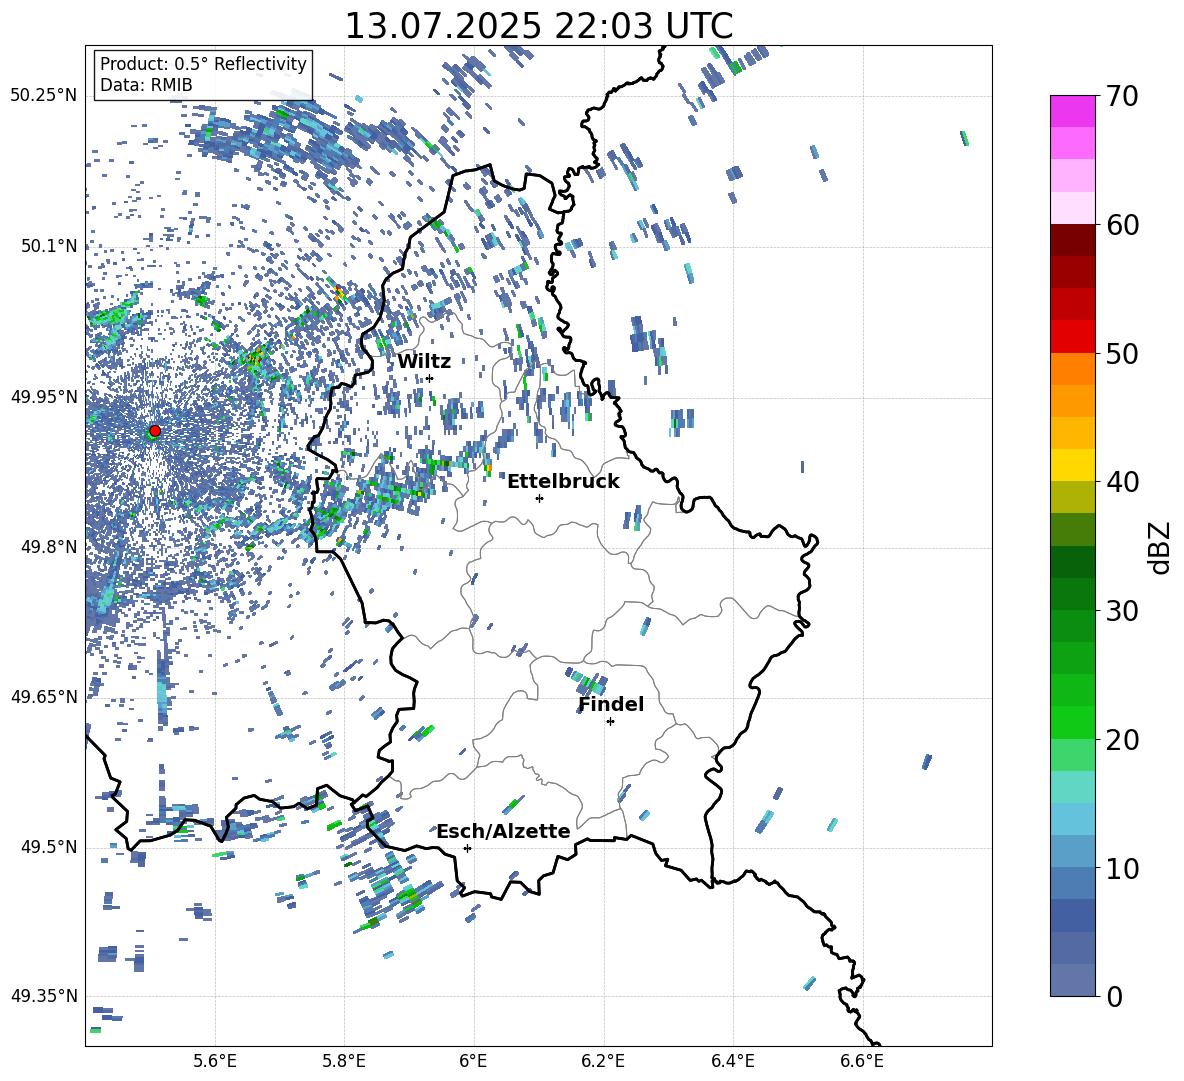Screen dimensions: 1184x1081
Task: Click the 70 label on the colorbar
Action: coord(1122,96)
